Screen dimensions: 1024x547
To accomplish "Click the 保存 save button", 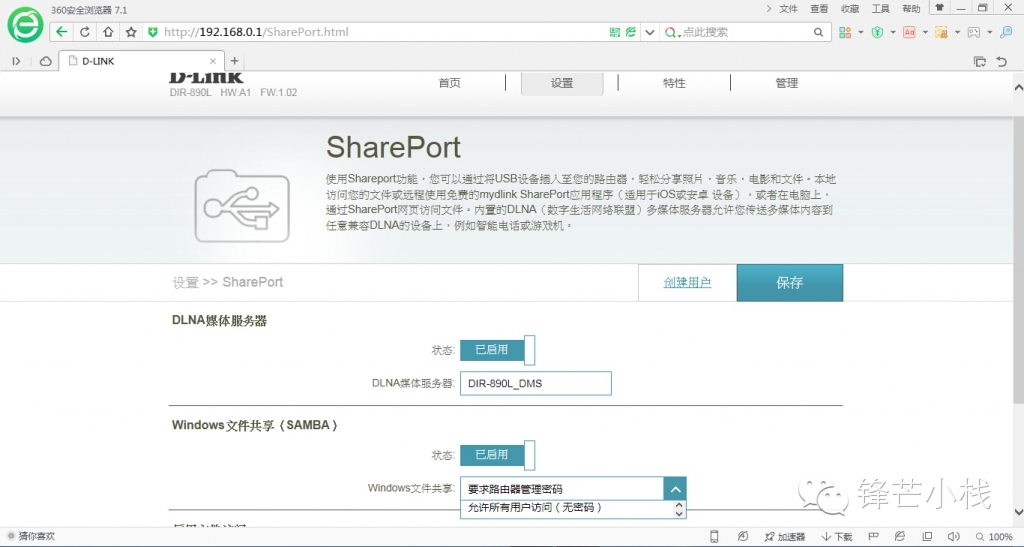I will [x=790, y=283].
